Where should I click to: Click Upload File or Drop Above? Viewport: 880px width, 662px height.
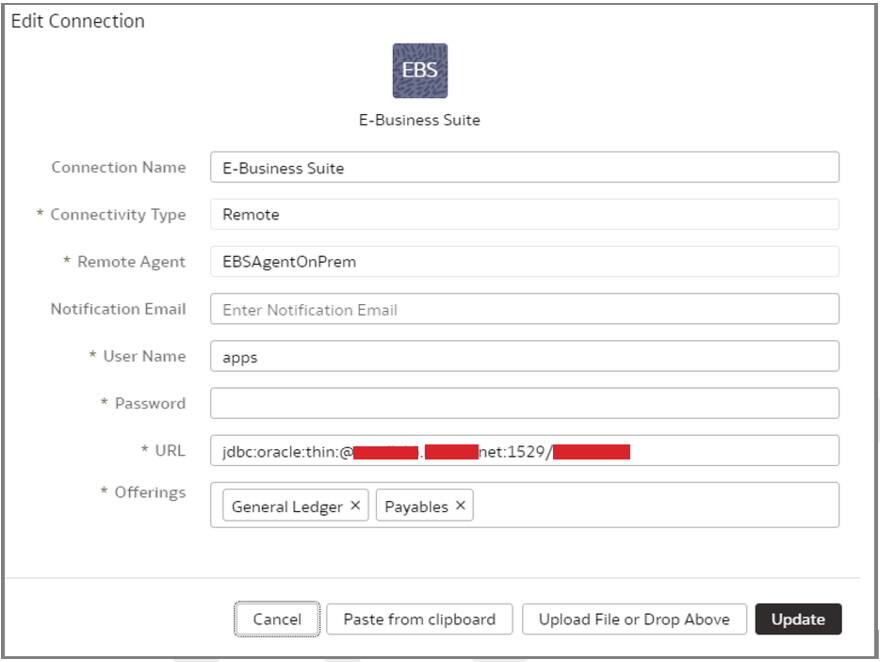632,619
